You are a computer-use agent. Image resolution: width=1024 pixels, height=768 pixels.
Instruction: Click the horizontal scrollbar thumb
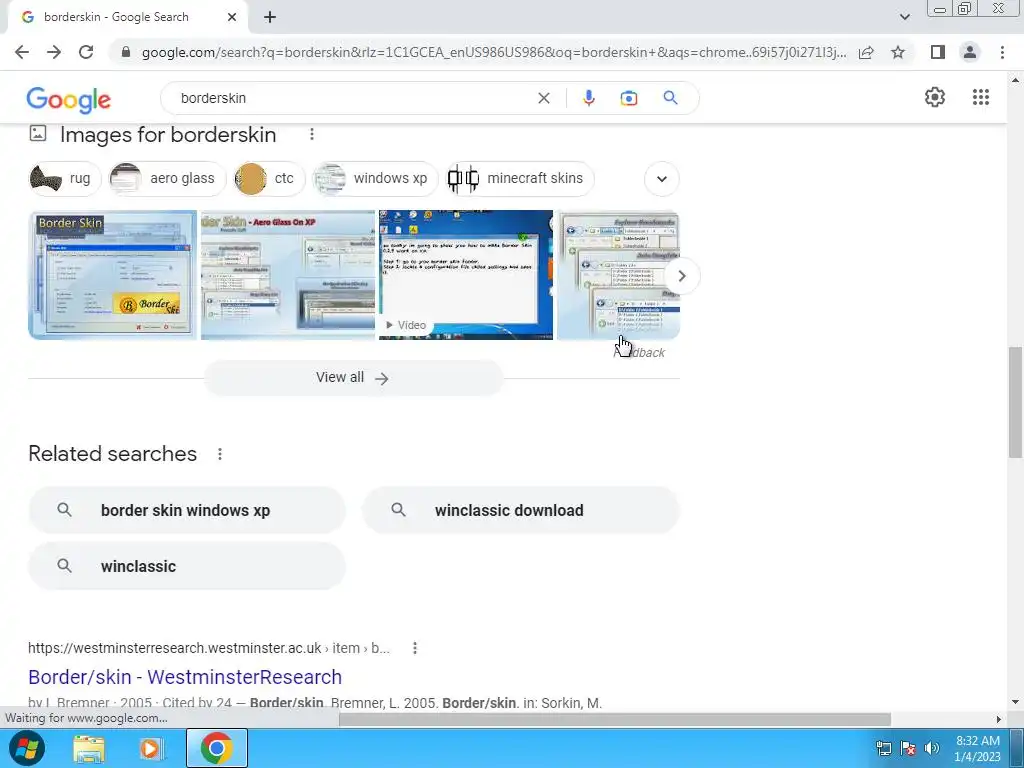pyautogui.click(x=615, y=719)
